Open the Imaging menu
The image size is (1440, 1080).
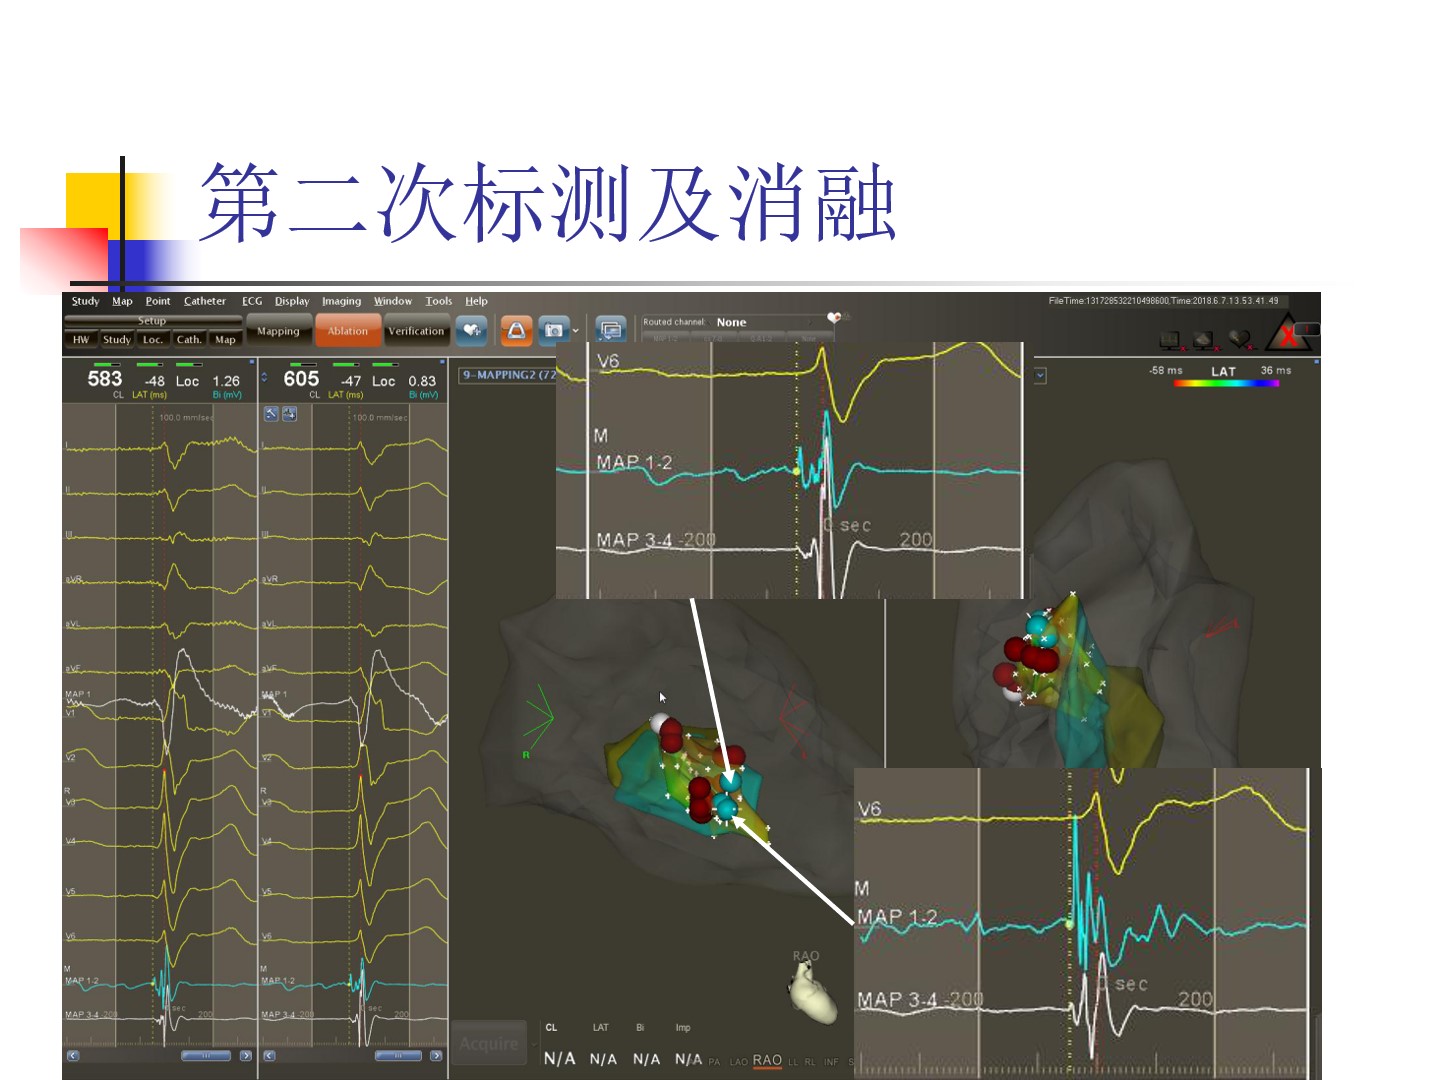point(341,301)
